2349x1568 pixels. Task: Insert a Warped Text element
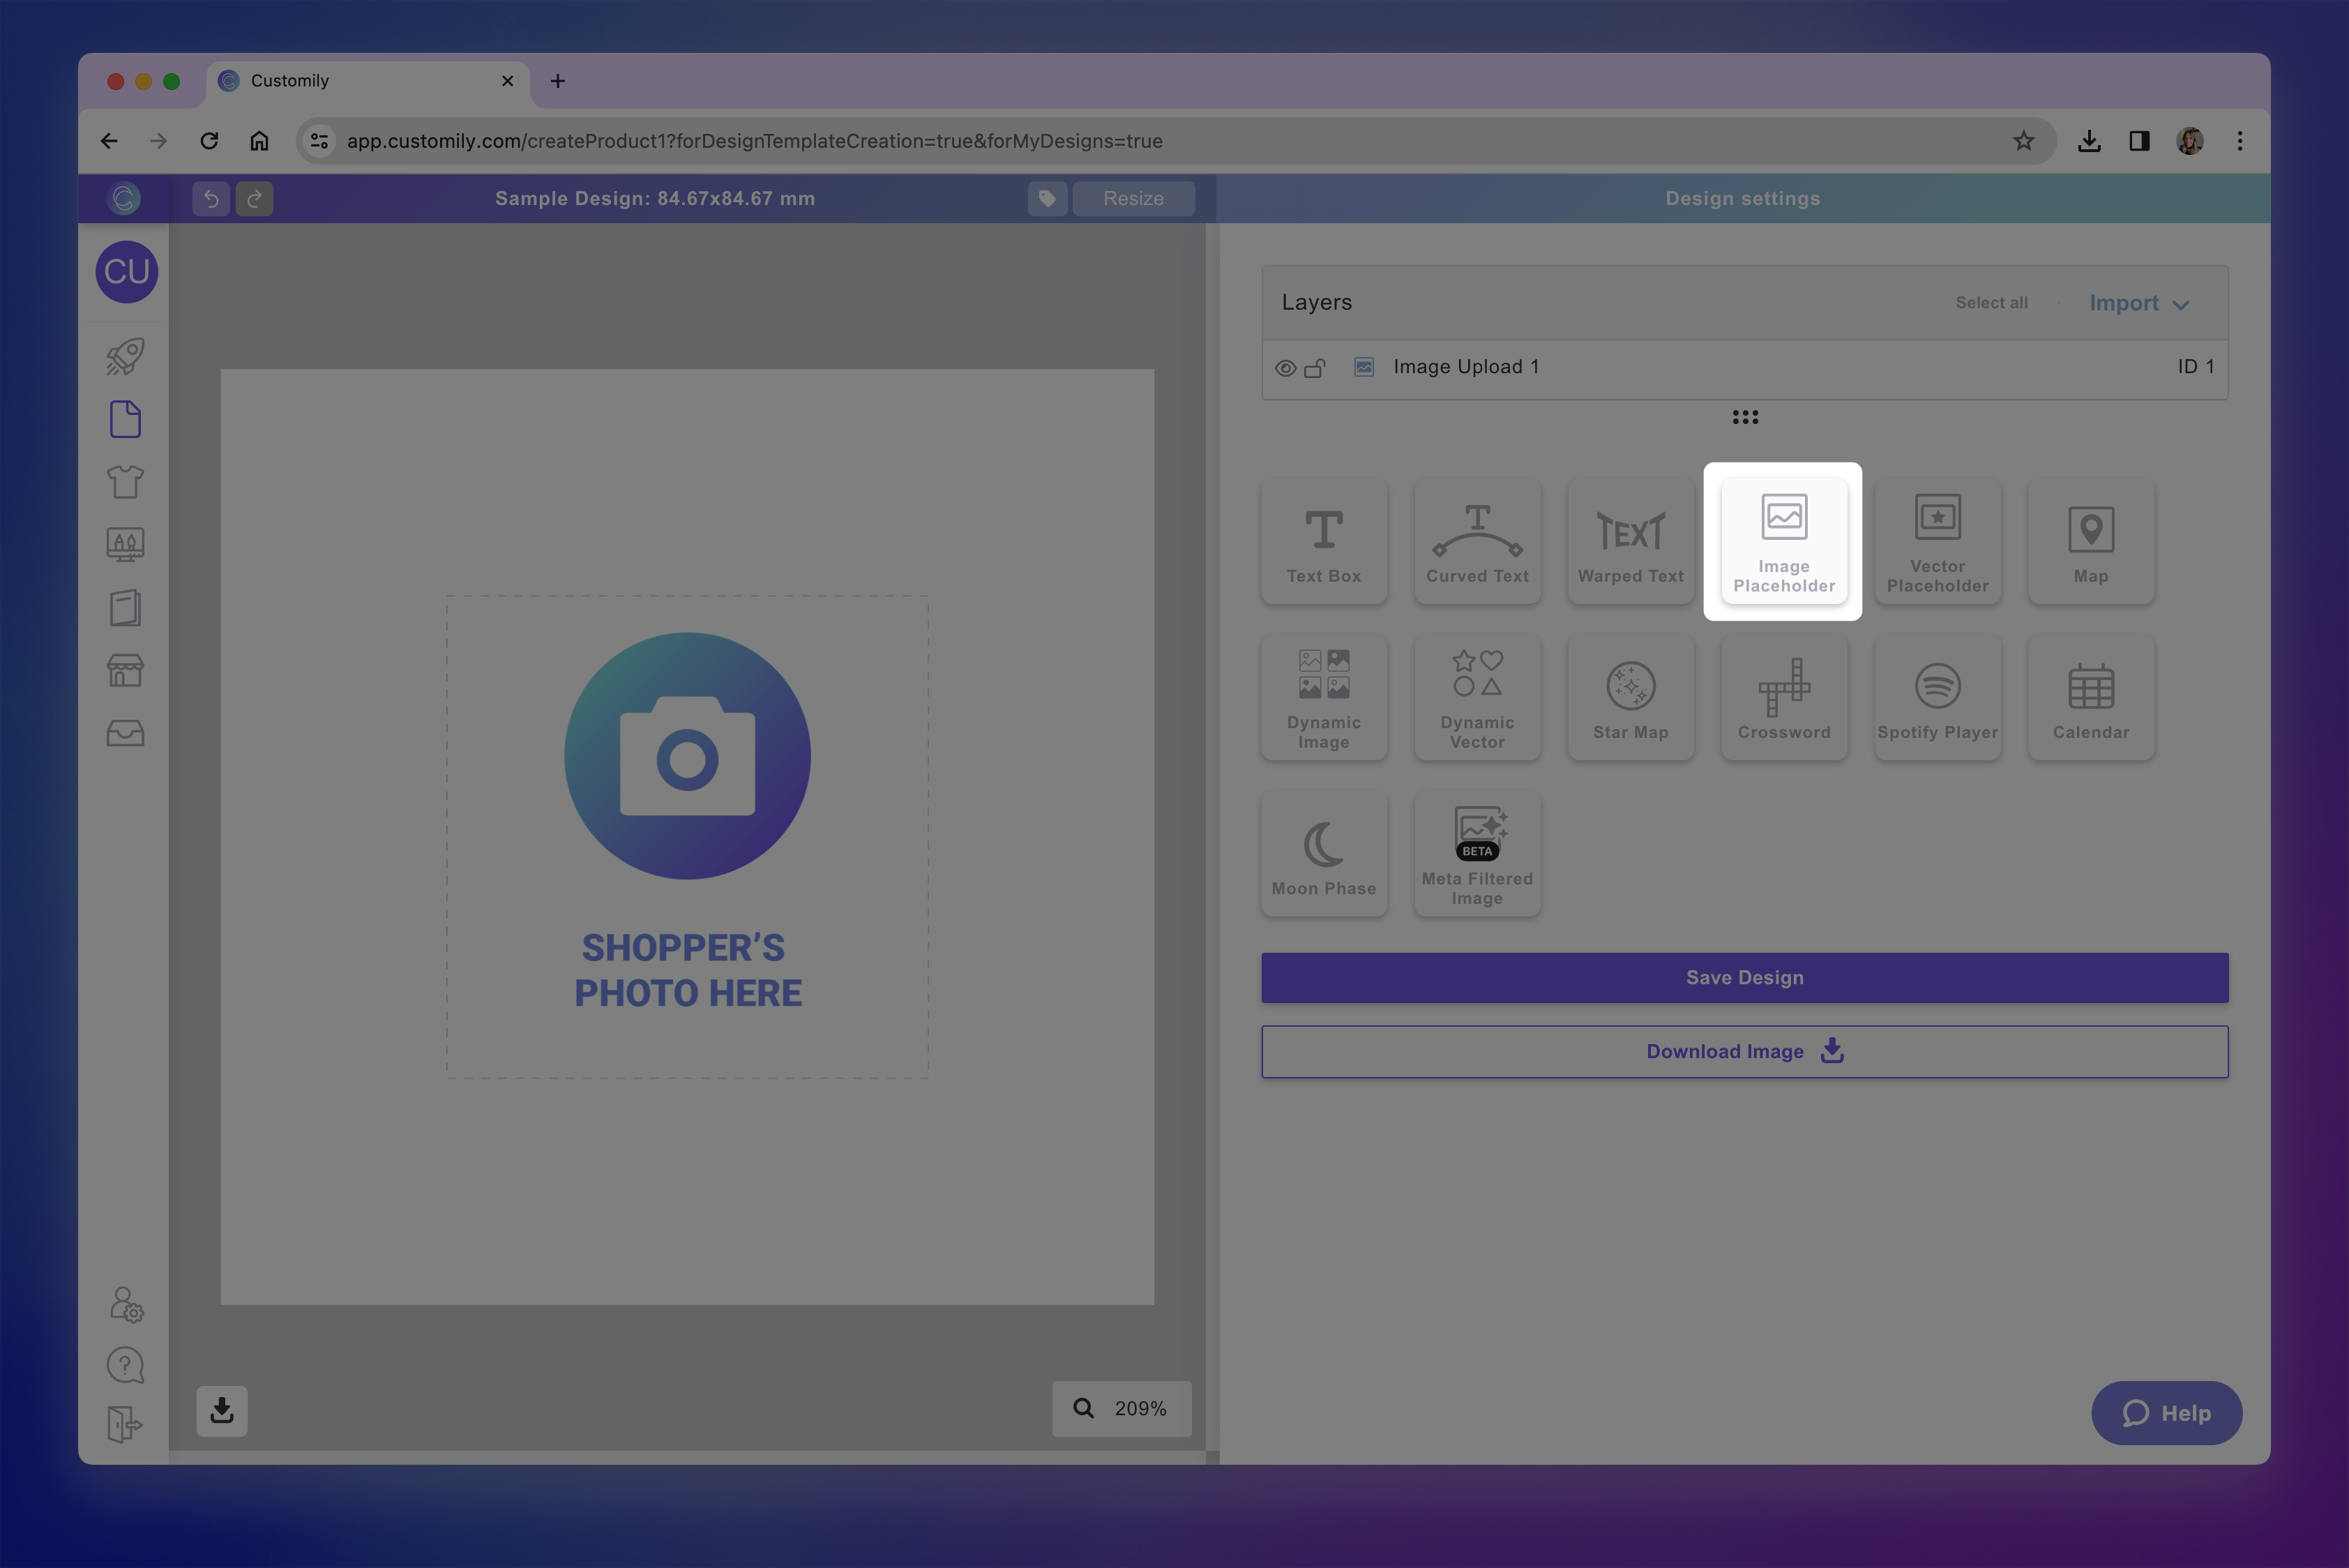click(1630, 540)
